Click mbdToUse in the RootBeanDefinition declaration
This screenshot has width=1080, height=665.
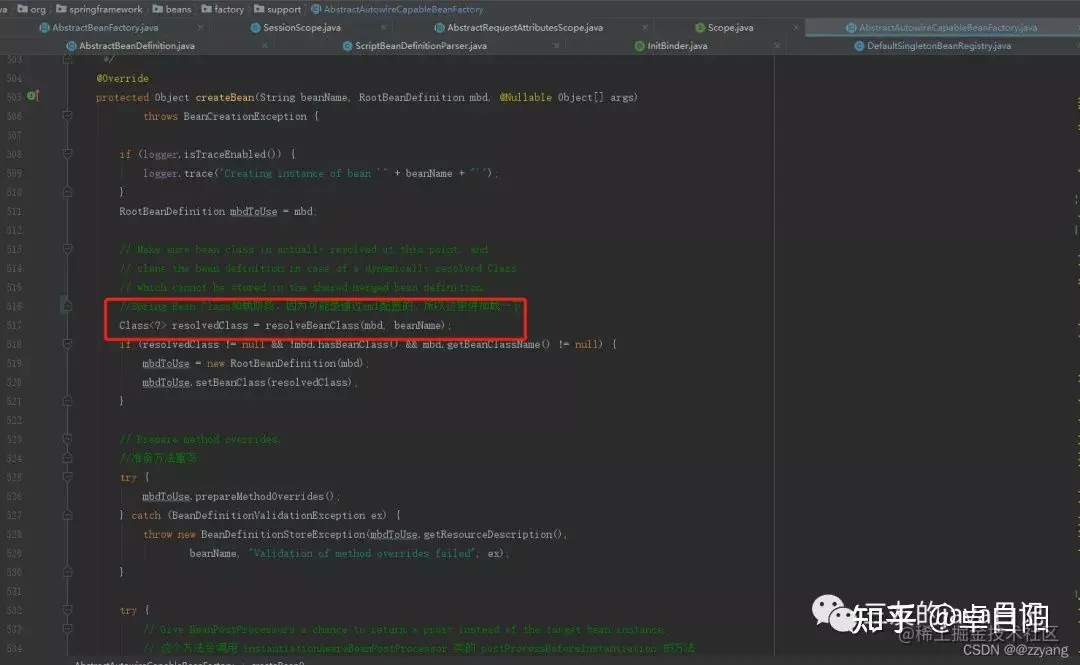coord(253,211)
